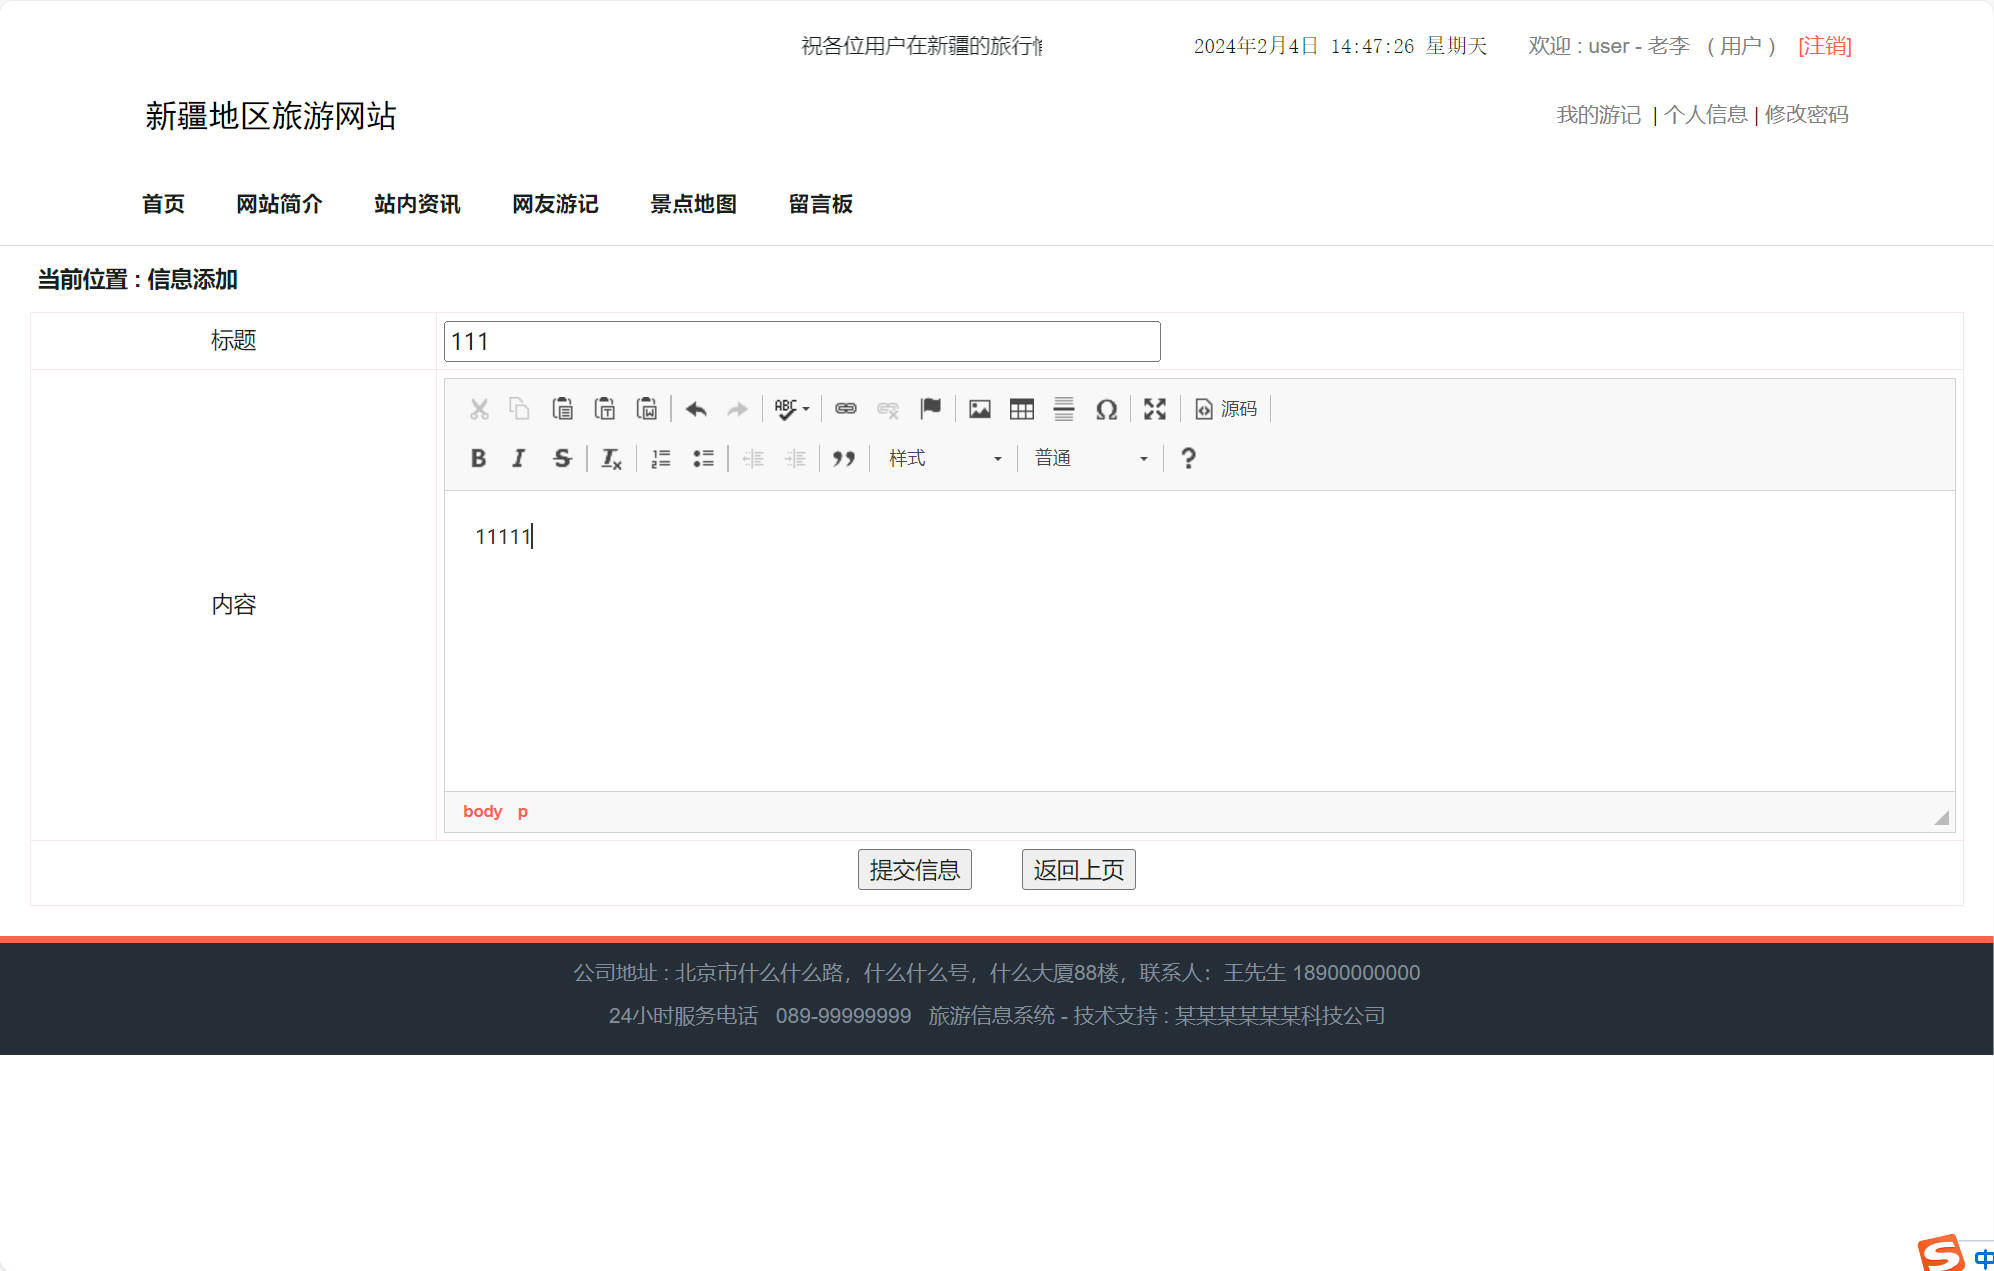Image resolution: width=1994 pixels, height=1271 pixels.
Task: Toggle italic formatting
Action: point(519,458)
